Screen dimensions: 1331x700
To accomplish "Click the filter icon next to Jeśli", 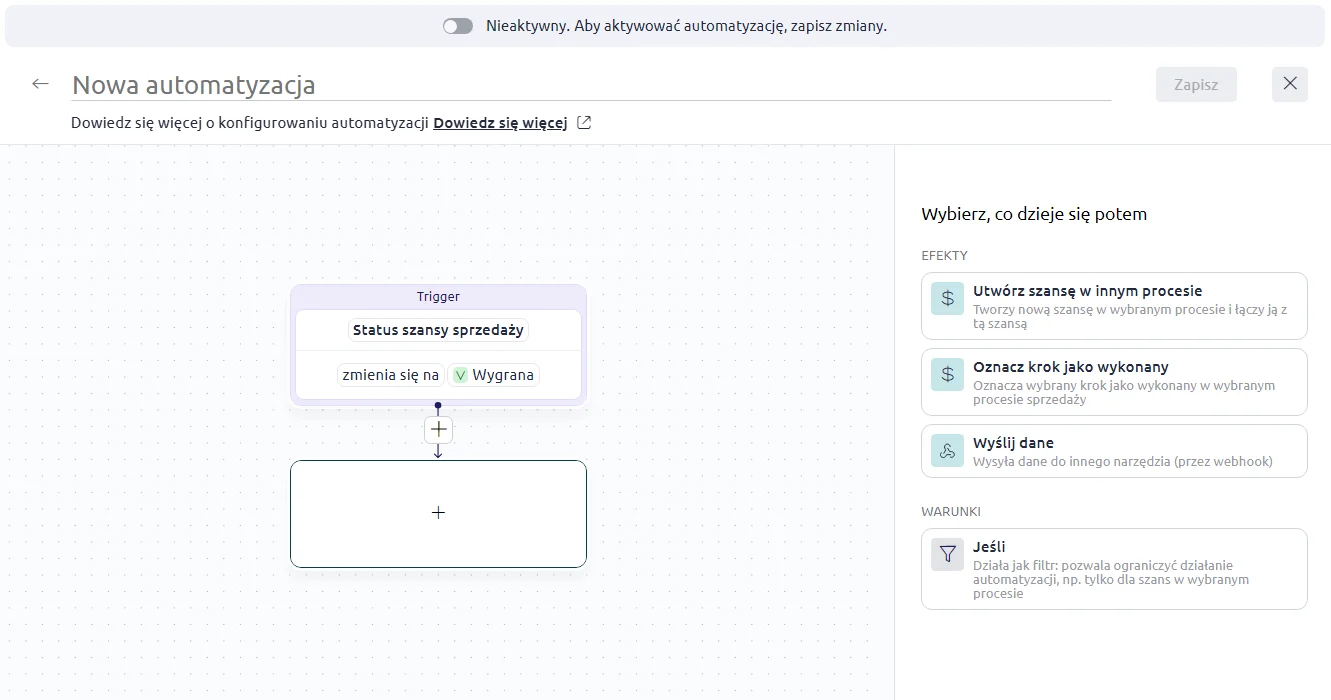I will click(x=946, y=553).
